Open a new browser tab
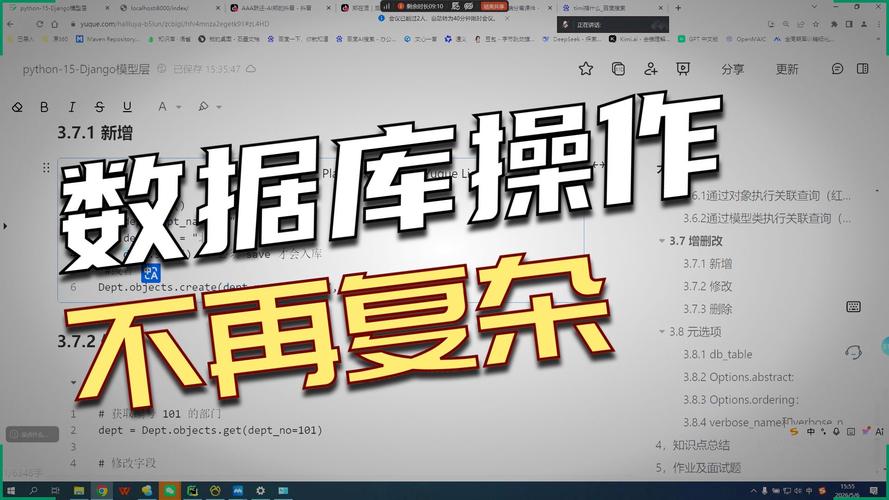 [678, 8]
